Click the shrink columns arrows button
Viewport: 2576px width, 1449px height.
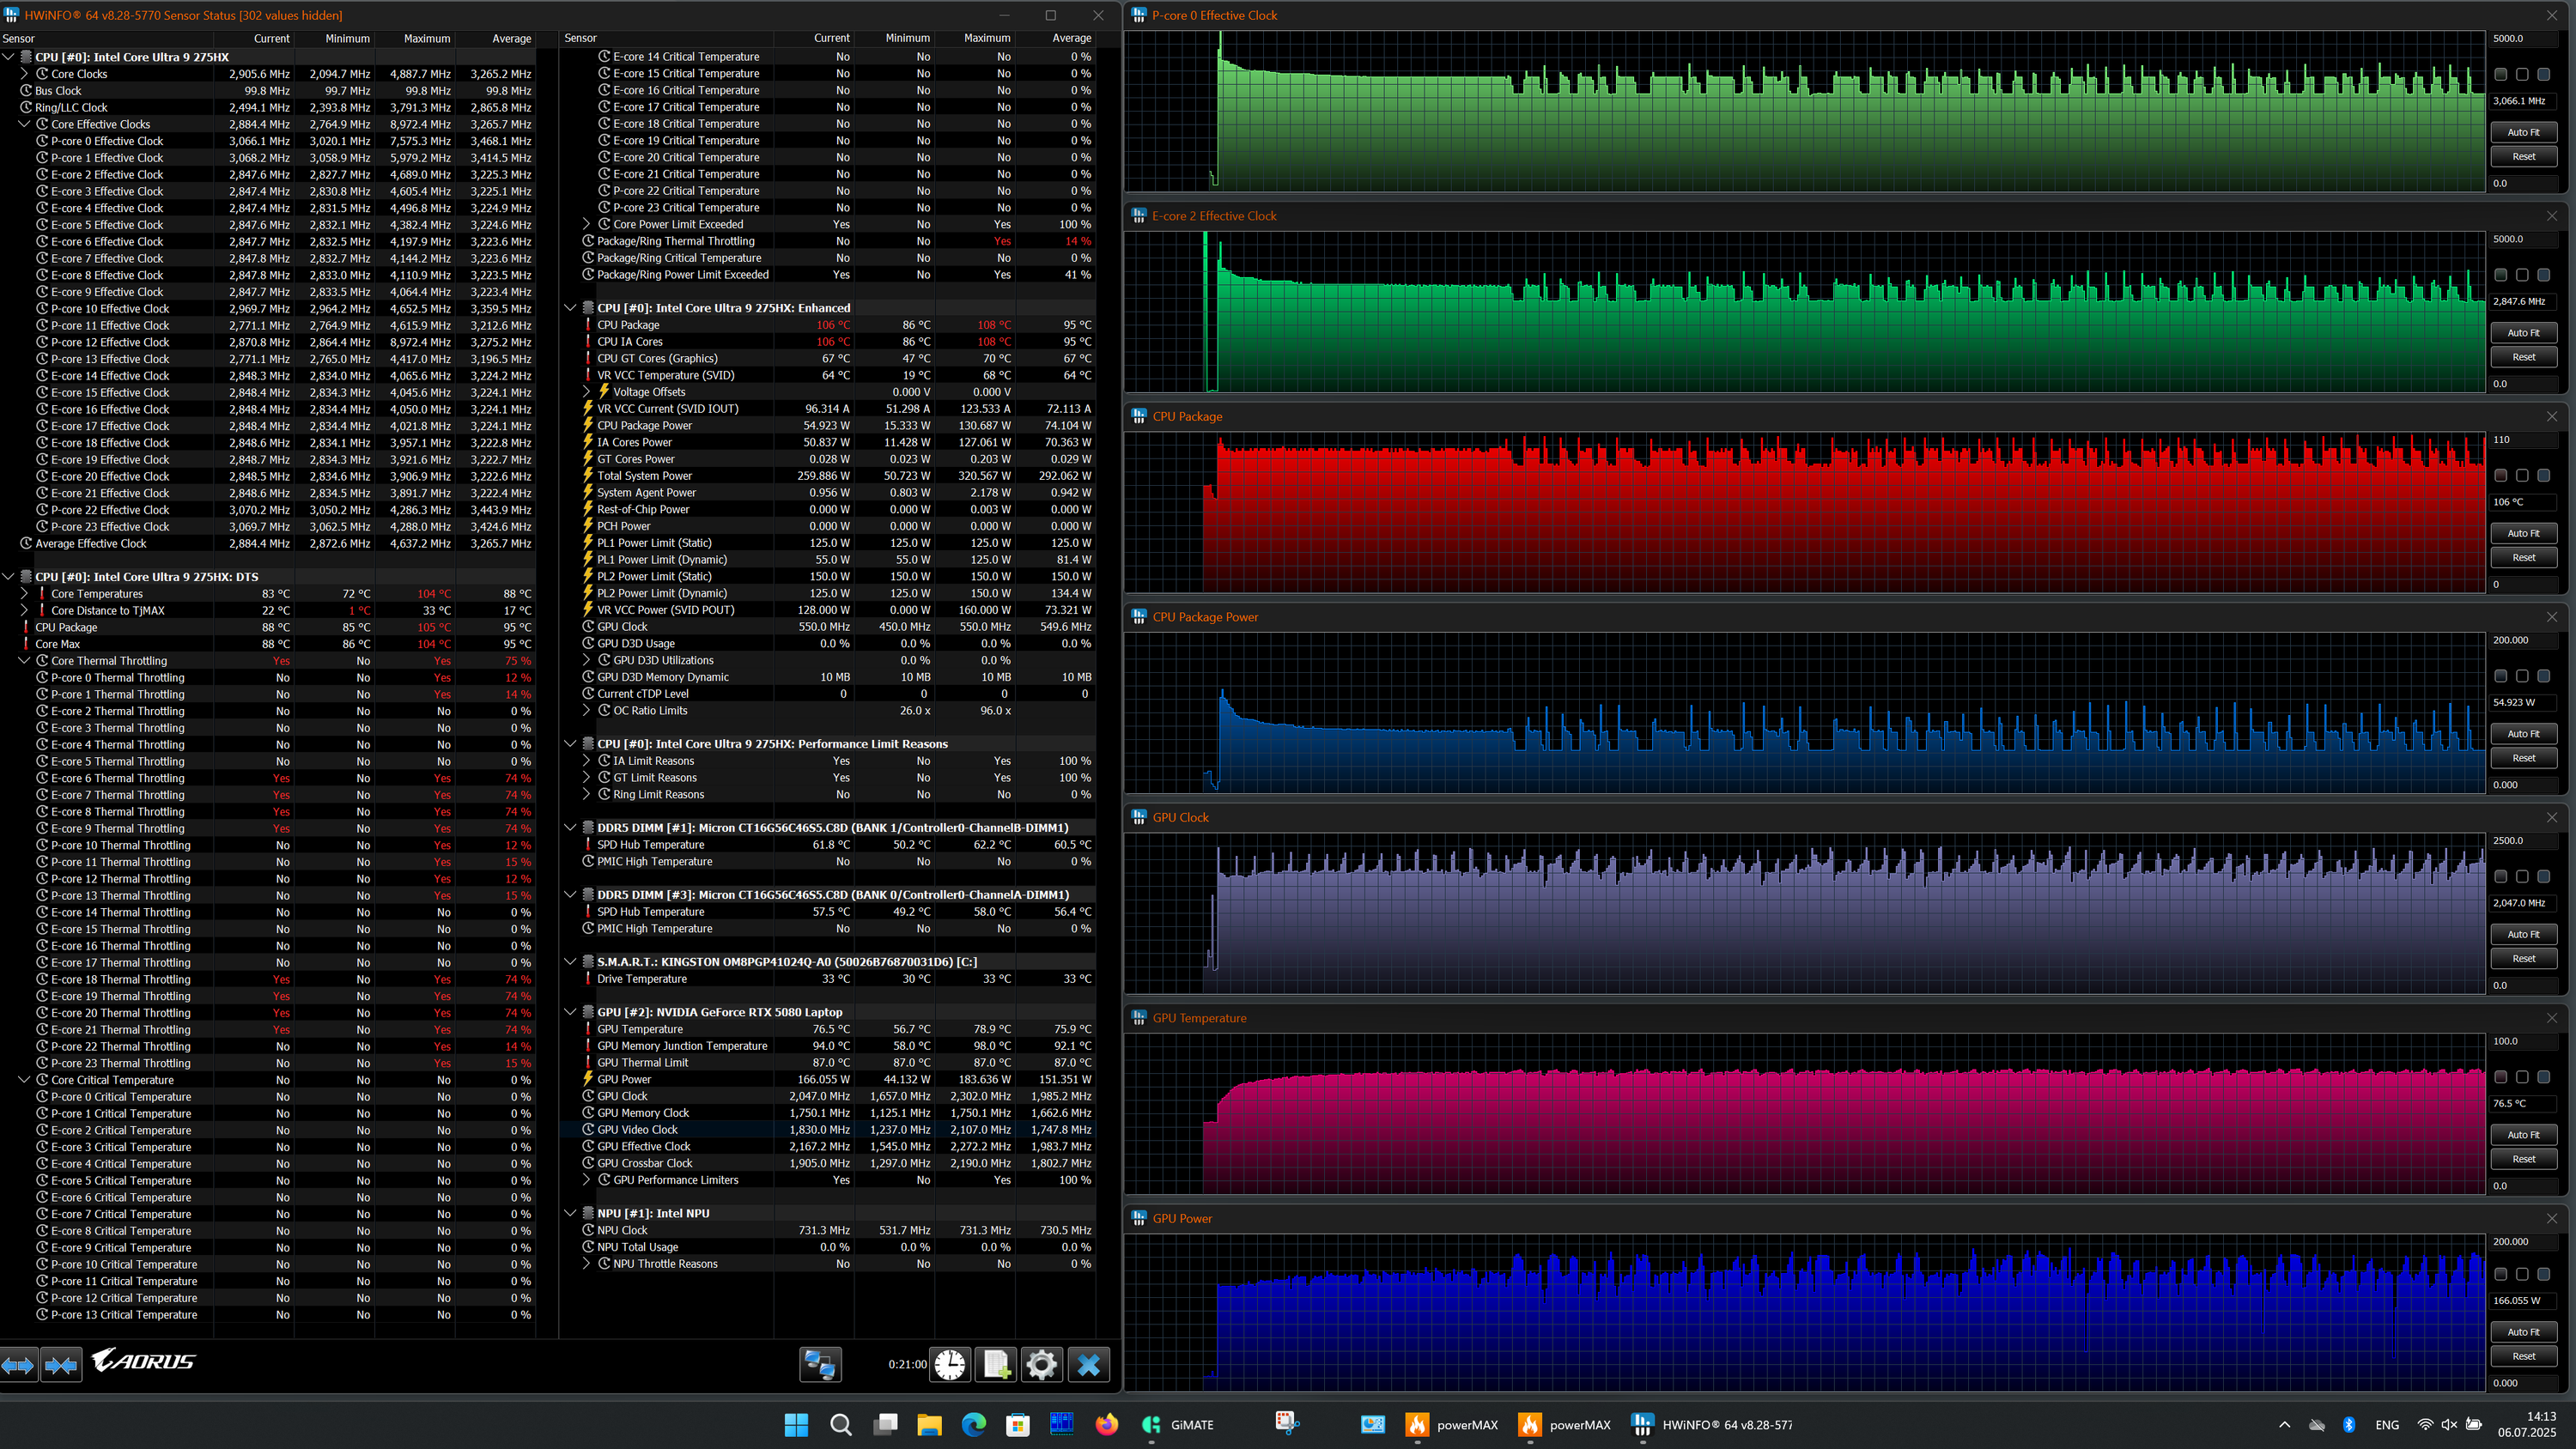(x=61, y=1364)
